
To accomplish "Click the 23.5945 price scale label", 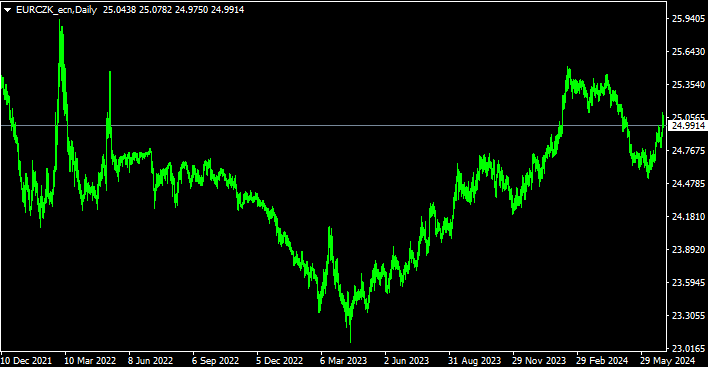I will (688, 282).
